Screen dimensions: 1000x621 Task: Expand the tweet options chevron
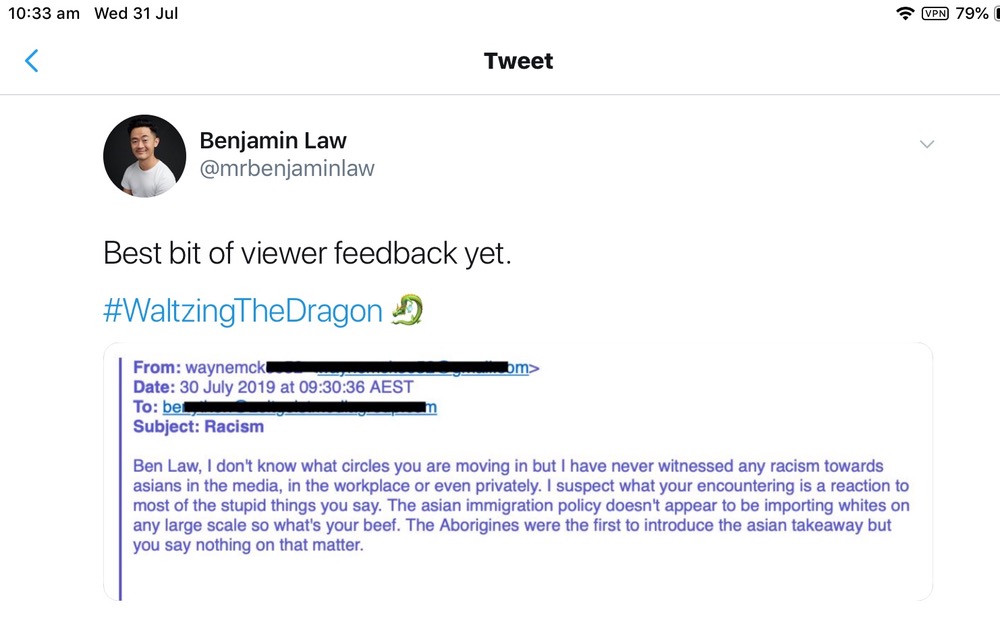coord(927,144)
